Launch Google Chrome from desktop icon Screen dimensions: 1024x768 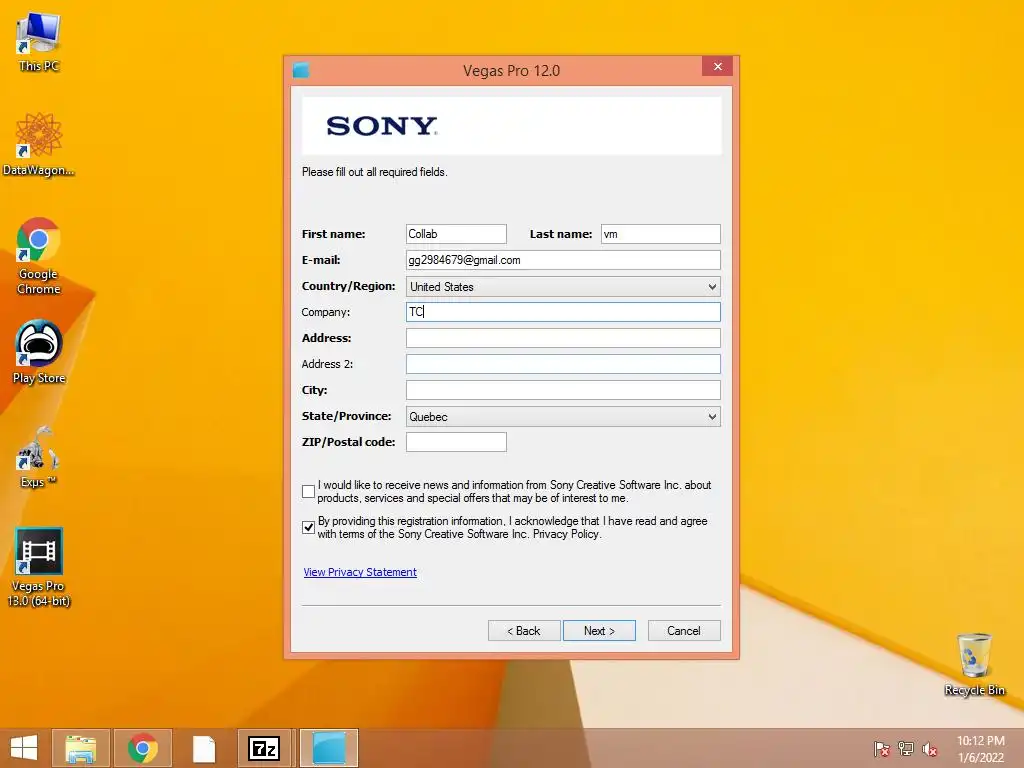[39, 255]
